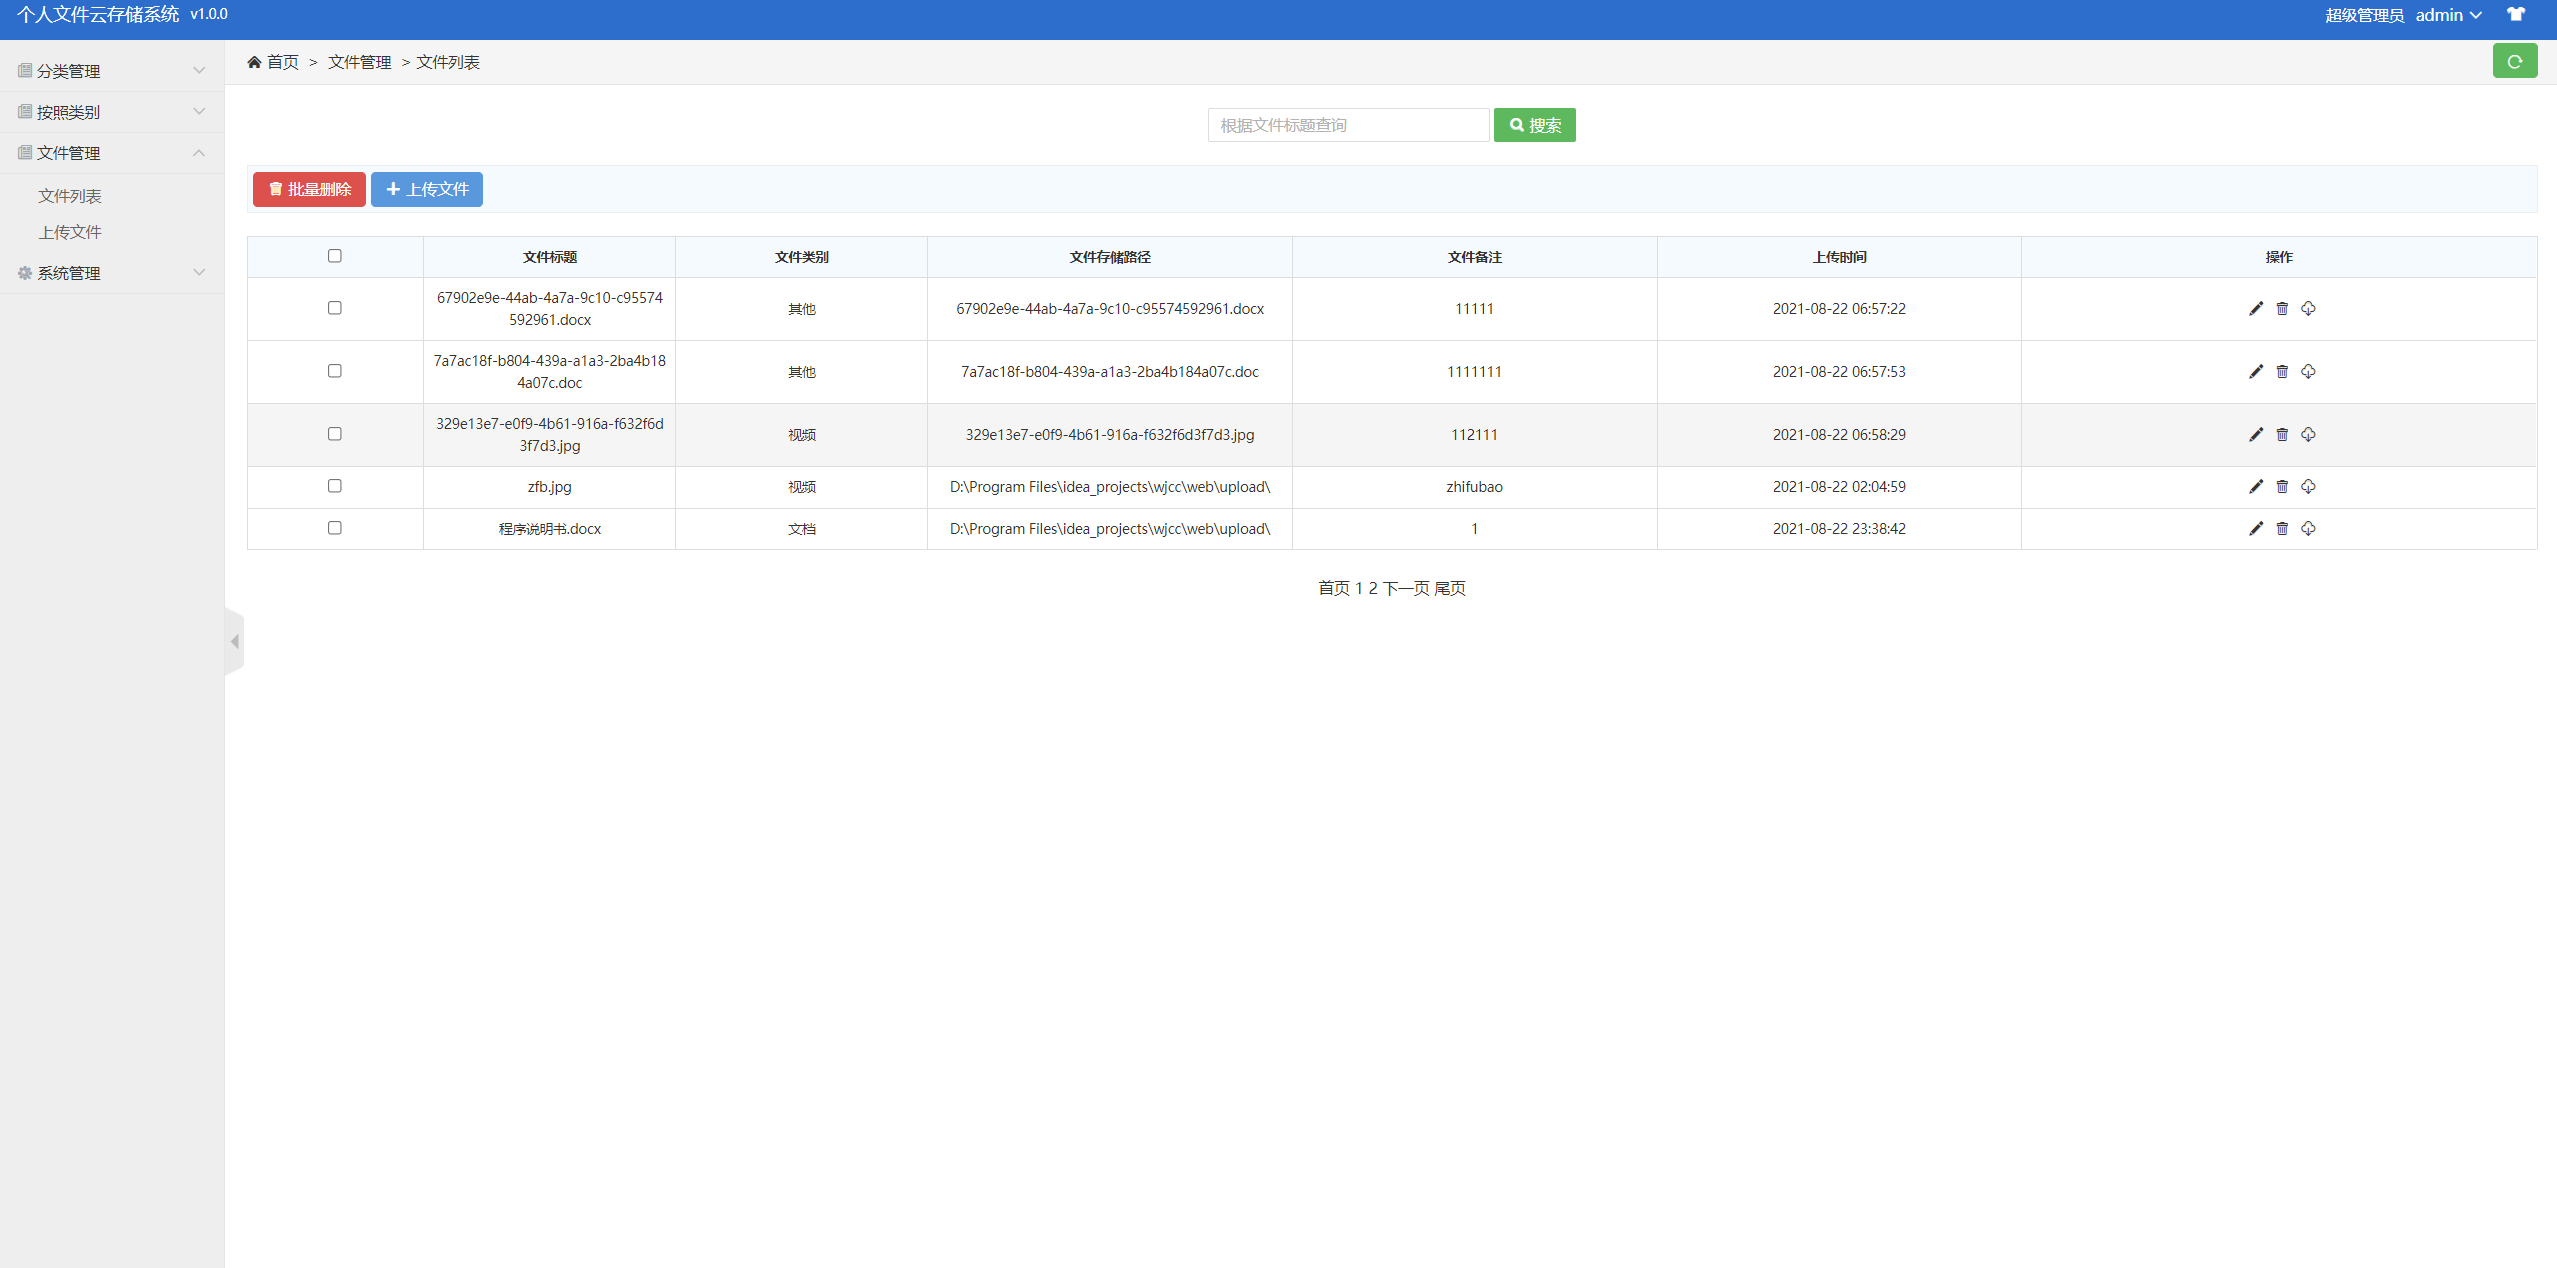Viewport: 2557px width, 1268px height.
Task: Click the green 搜索 button
Action: (1534, 125)
